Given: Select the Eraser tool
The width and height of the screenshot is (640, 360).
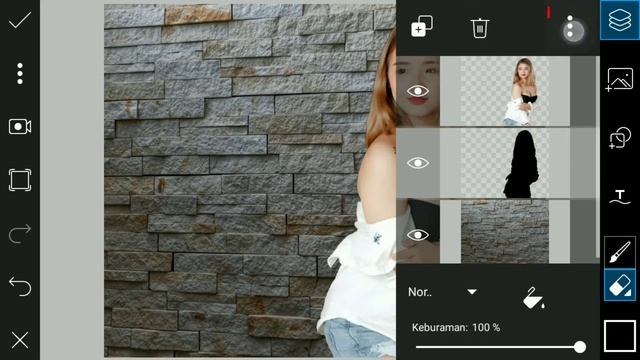Looking at the screenshot, I should coord(620,285).
